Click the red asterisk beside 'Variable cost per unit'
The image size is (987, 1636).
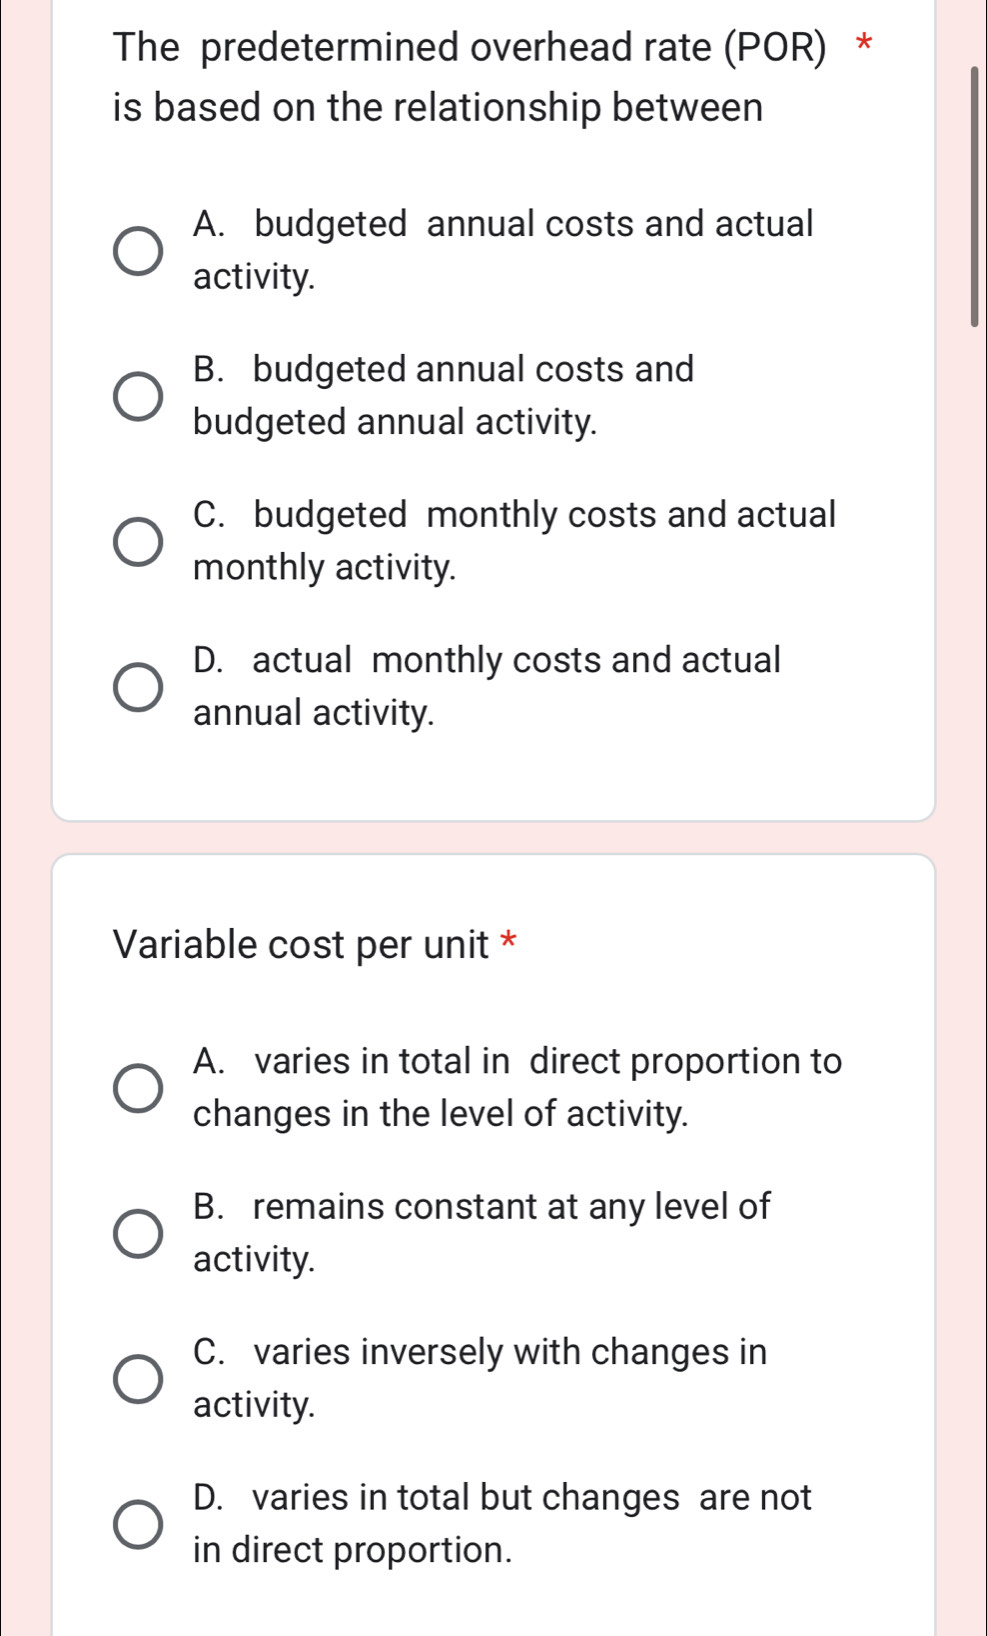[509, 941]
